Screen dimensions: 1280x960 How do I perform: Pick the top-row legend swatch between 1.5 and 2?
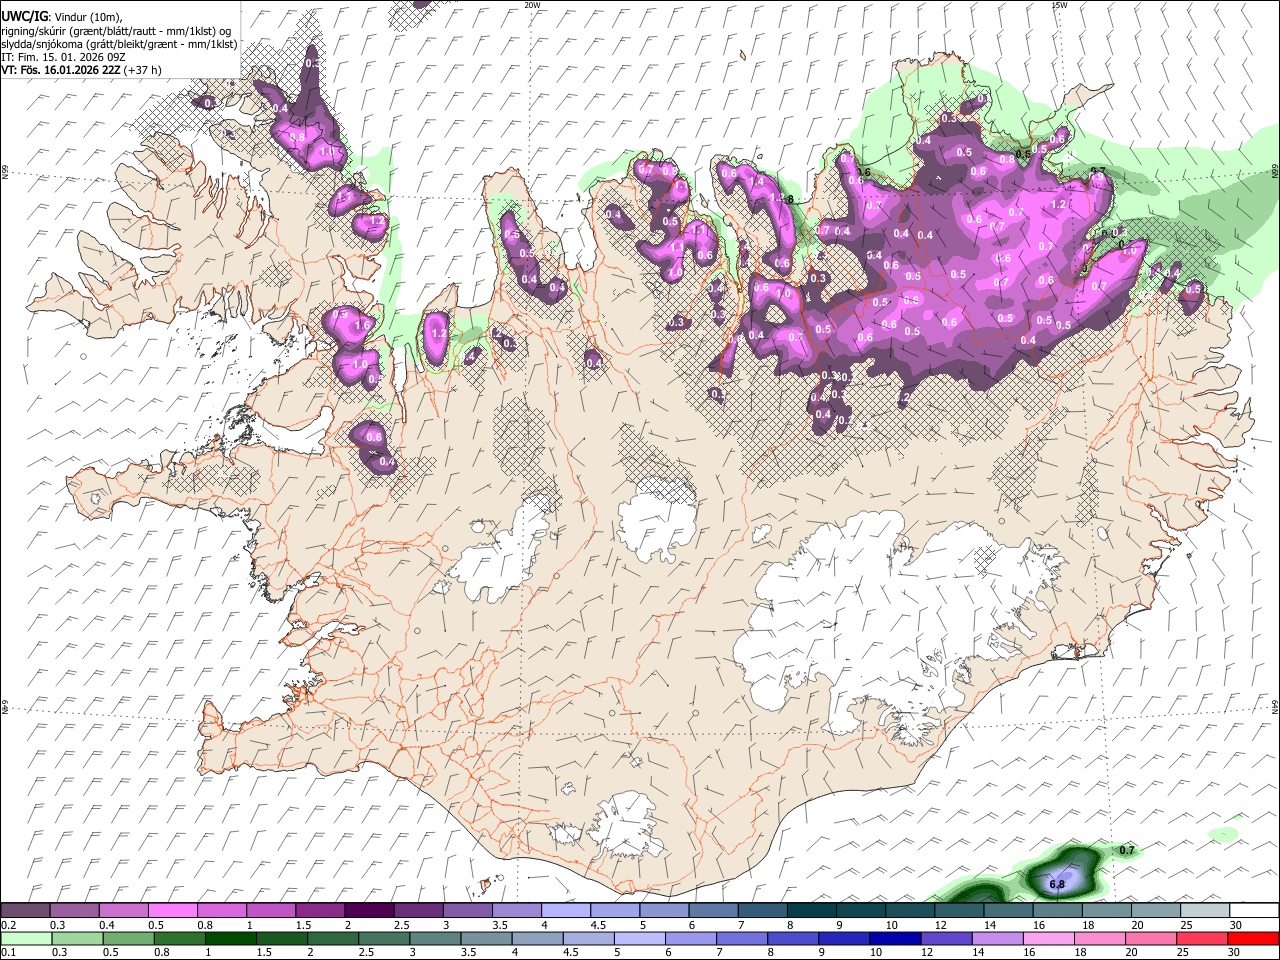pyautogui.click(x=320, y=910)
